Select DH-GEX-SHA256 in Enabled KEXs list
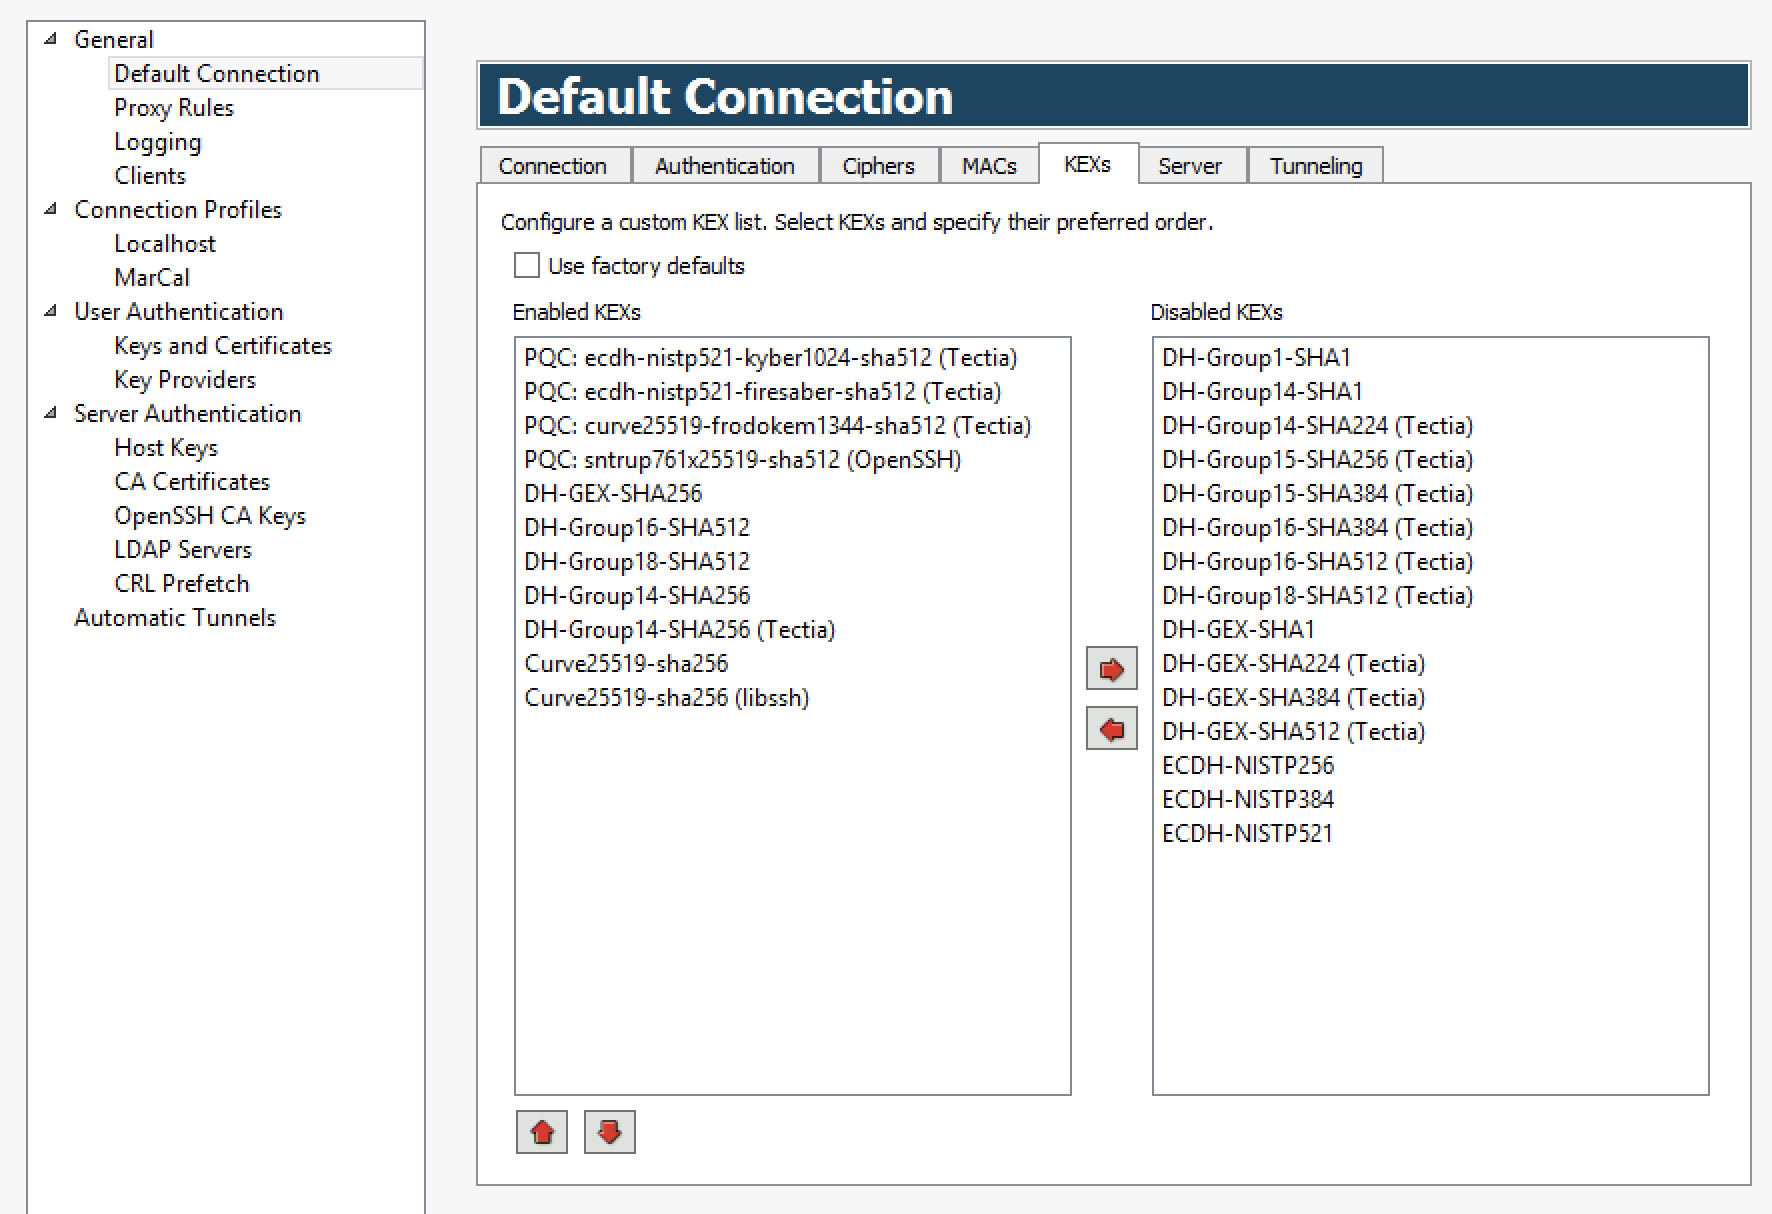 tap(613, 494)
